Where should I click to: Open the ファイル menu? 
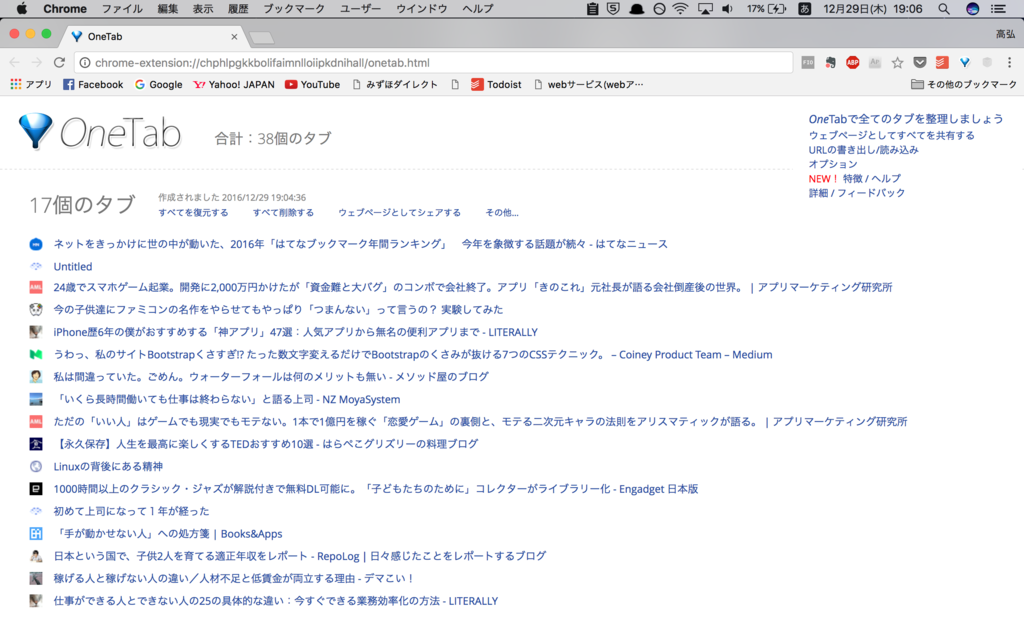(122, 8)
